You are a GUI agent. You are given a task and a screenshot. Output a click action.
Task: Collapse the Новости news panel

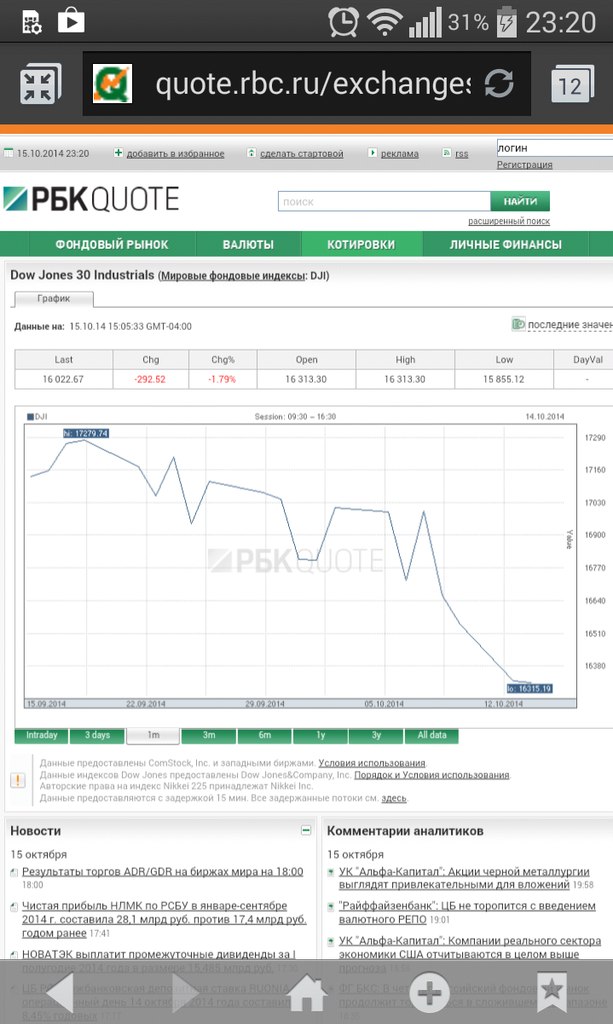pyautogui.click(x=306, y=830)
